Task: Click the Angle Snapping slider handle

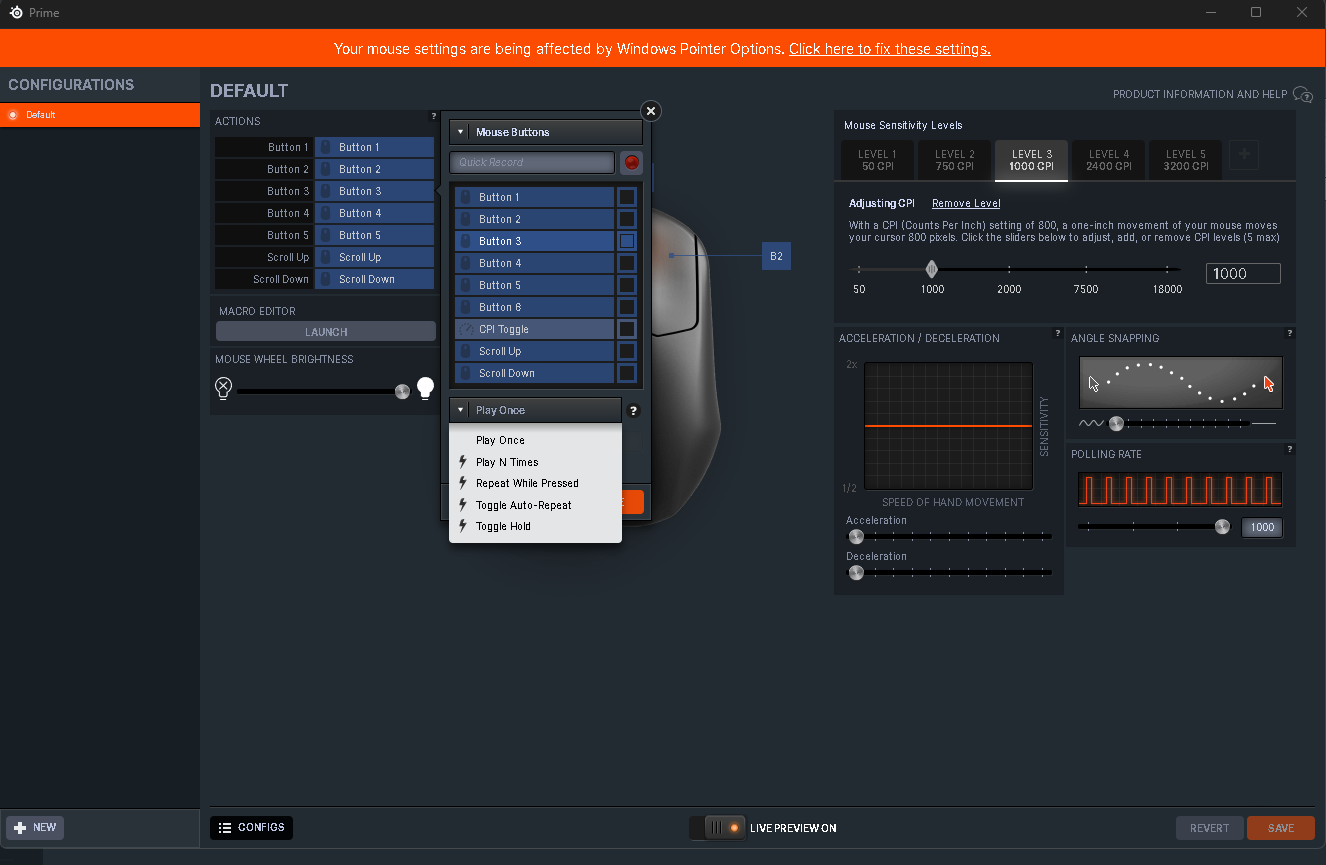Action: [1117, 424]
